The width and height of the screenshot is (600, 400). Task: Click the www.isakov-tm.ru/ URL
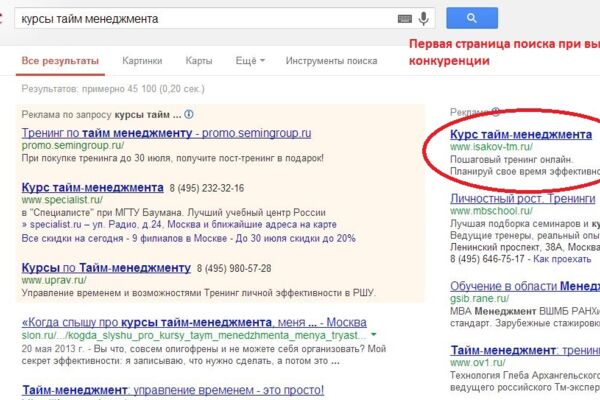coord(491,147)
